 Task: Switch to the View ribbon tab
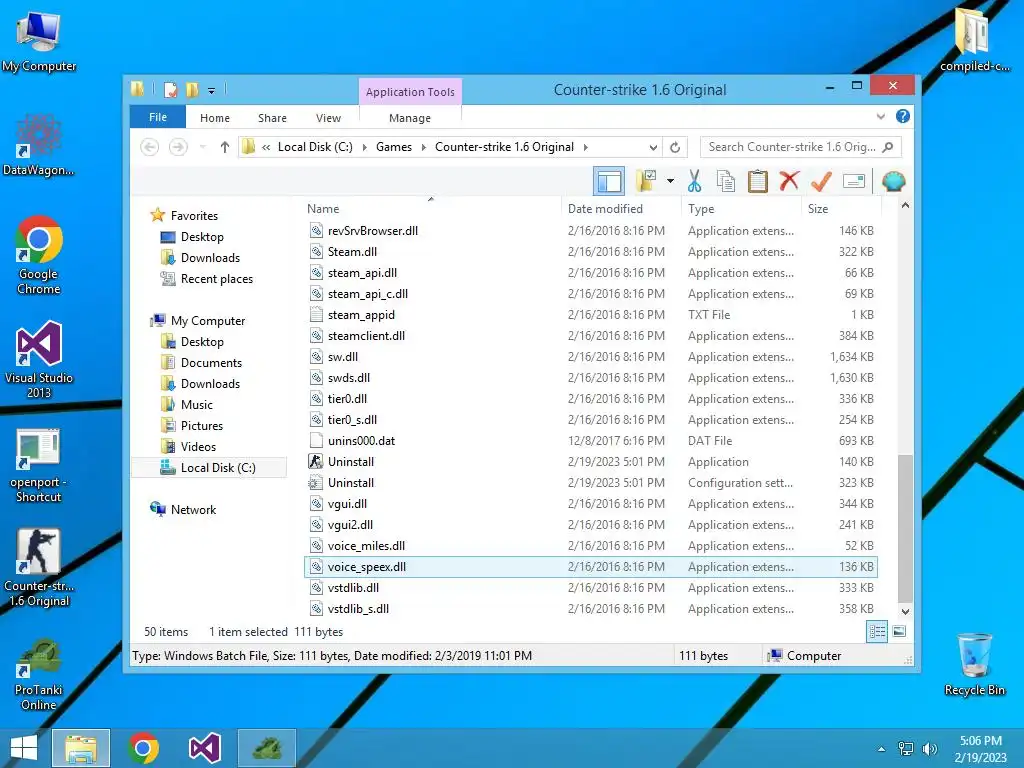[x=328, y=118]
